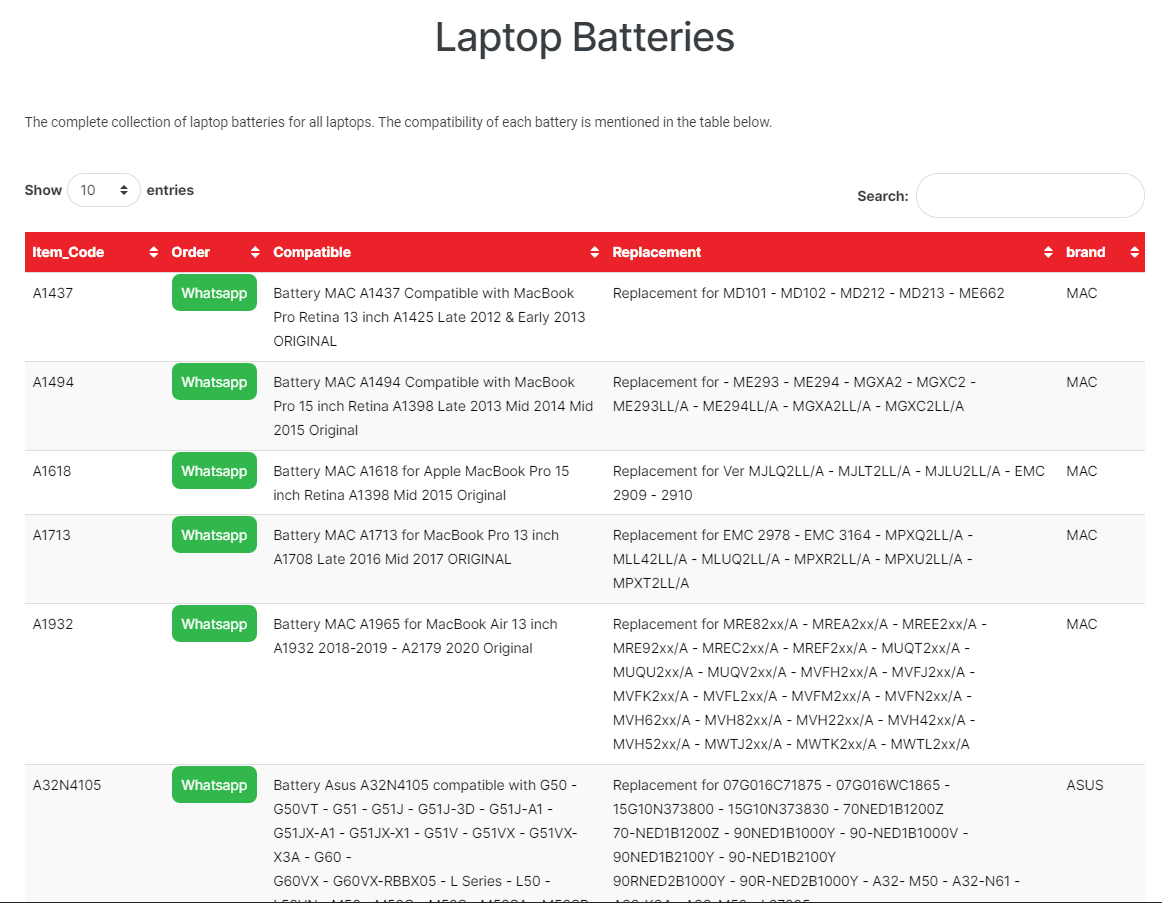1162x903 pixels.
Task: Click 'Replacement for - ME293 - ME294' text
Action: point(794,394)
